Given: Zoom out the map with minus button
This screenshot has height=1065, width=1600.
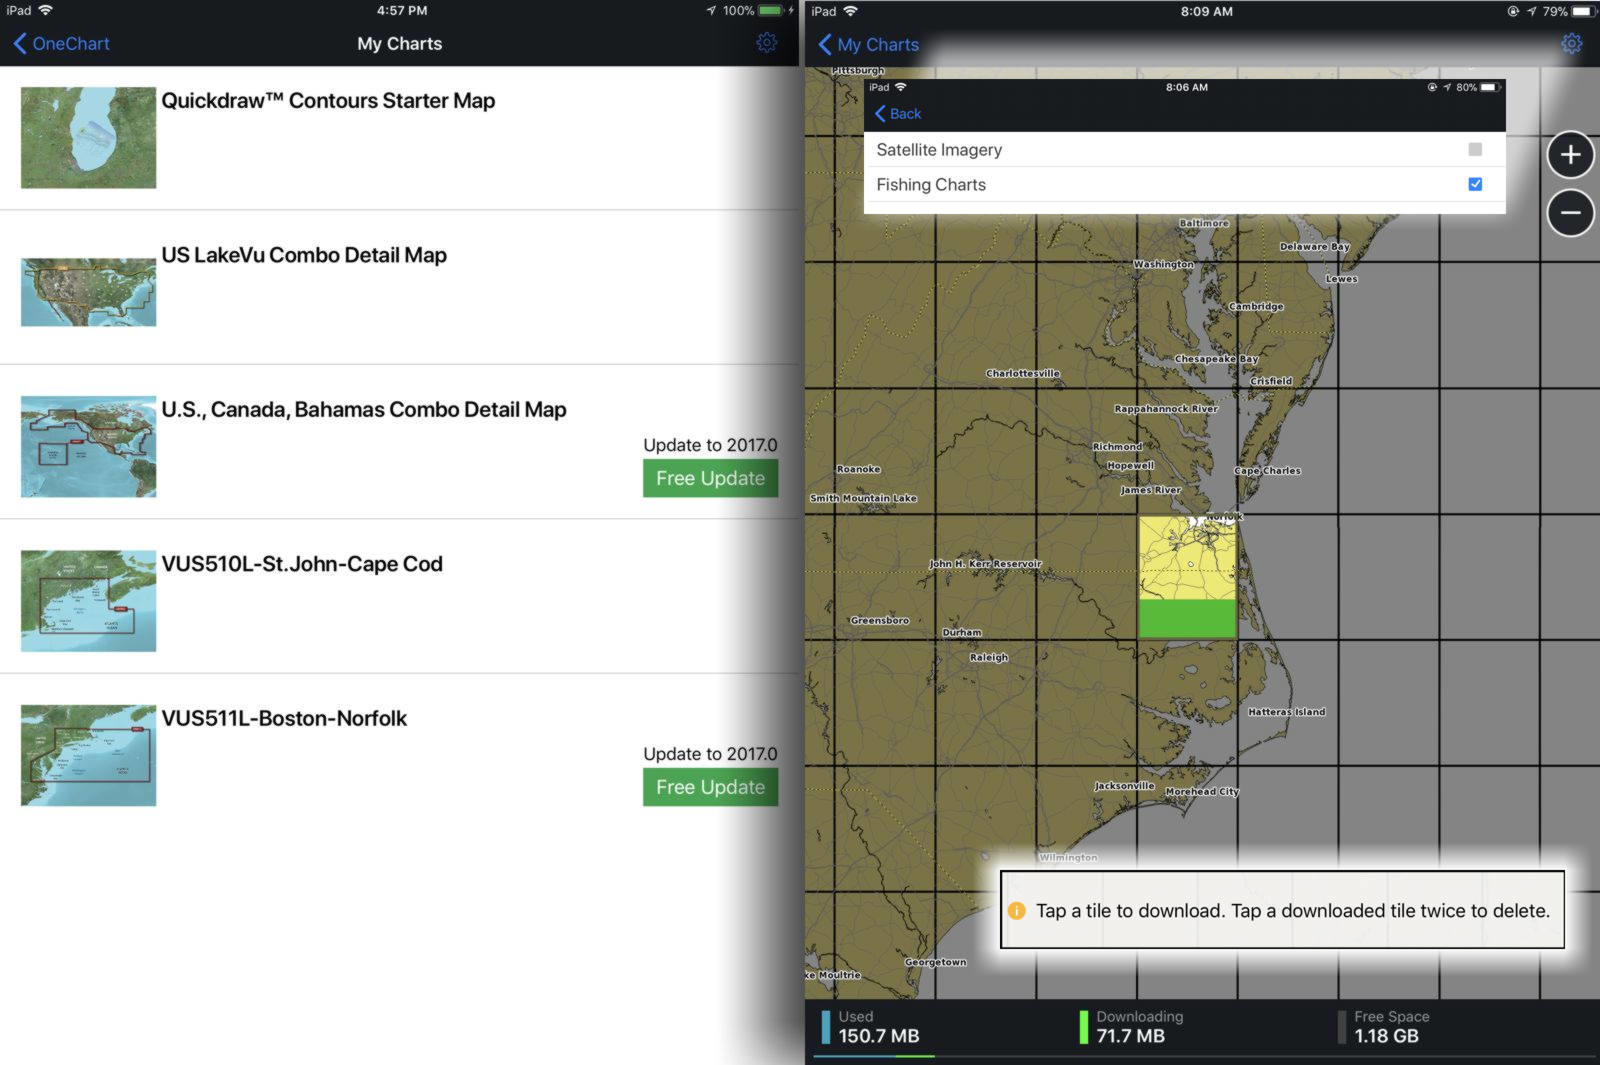Looking at the screenshot, I should (1570, 212).
